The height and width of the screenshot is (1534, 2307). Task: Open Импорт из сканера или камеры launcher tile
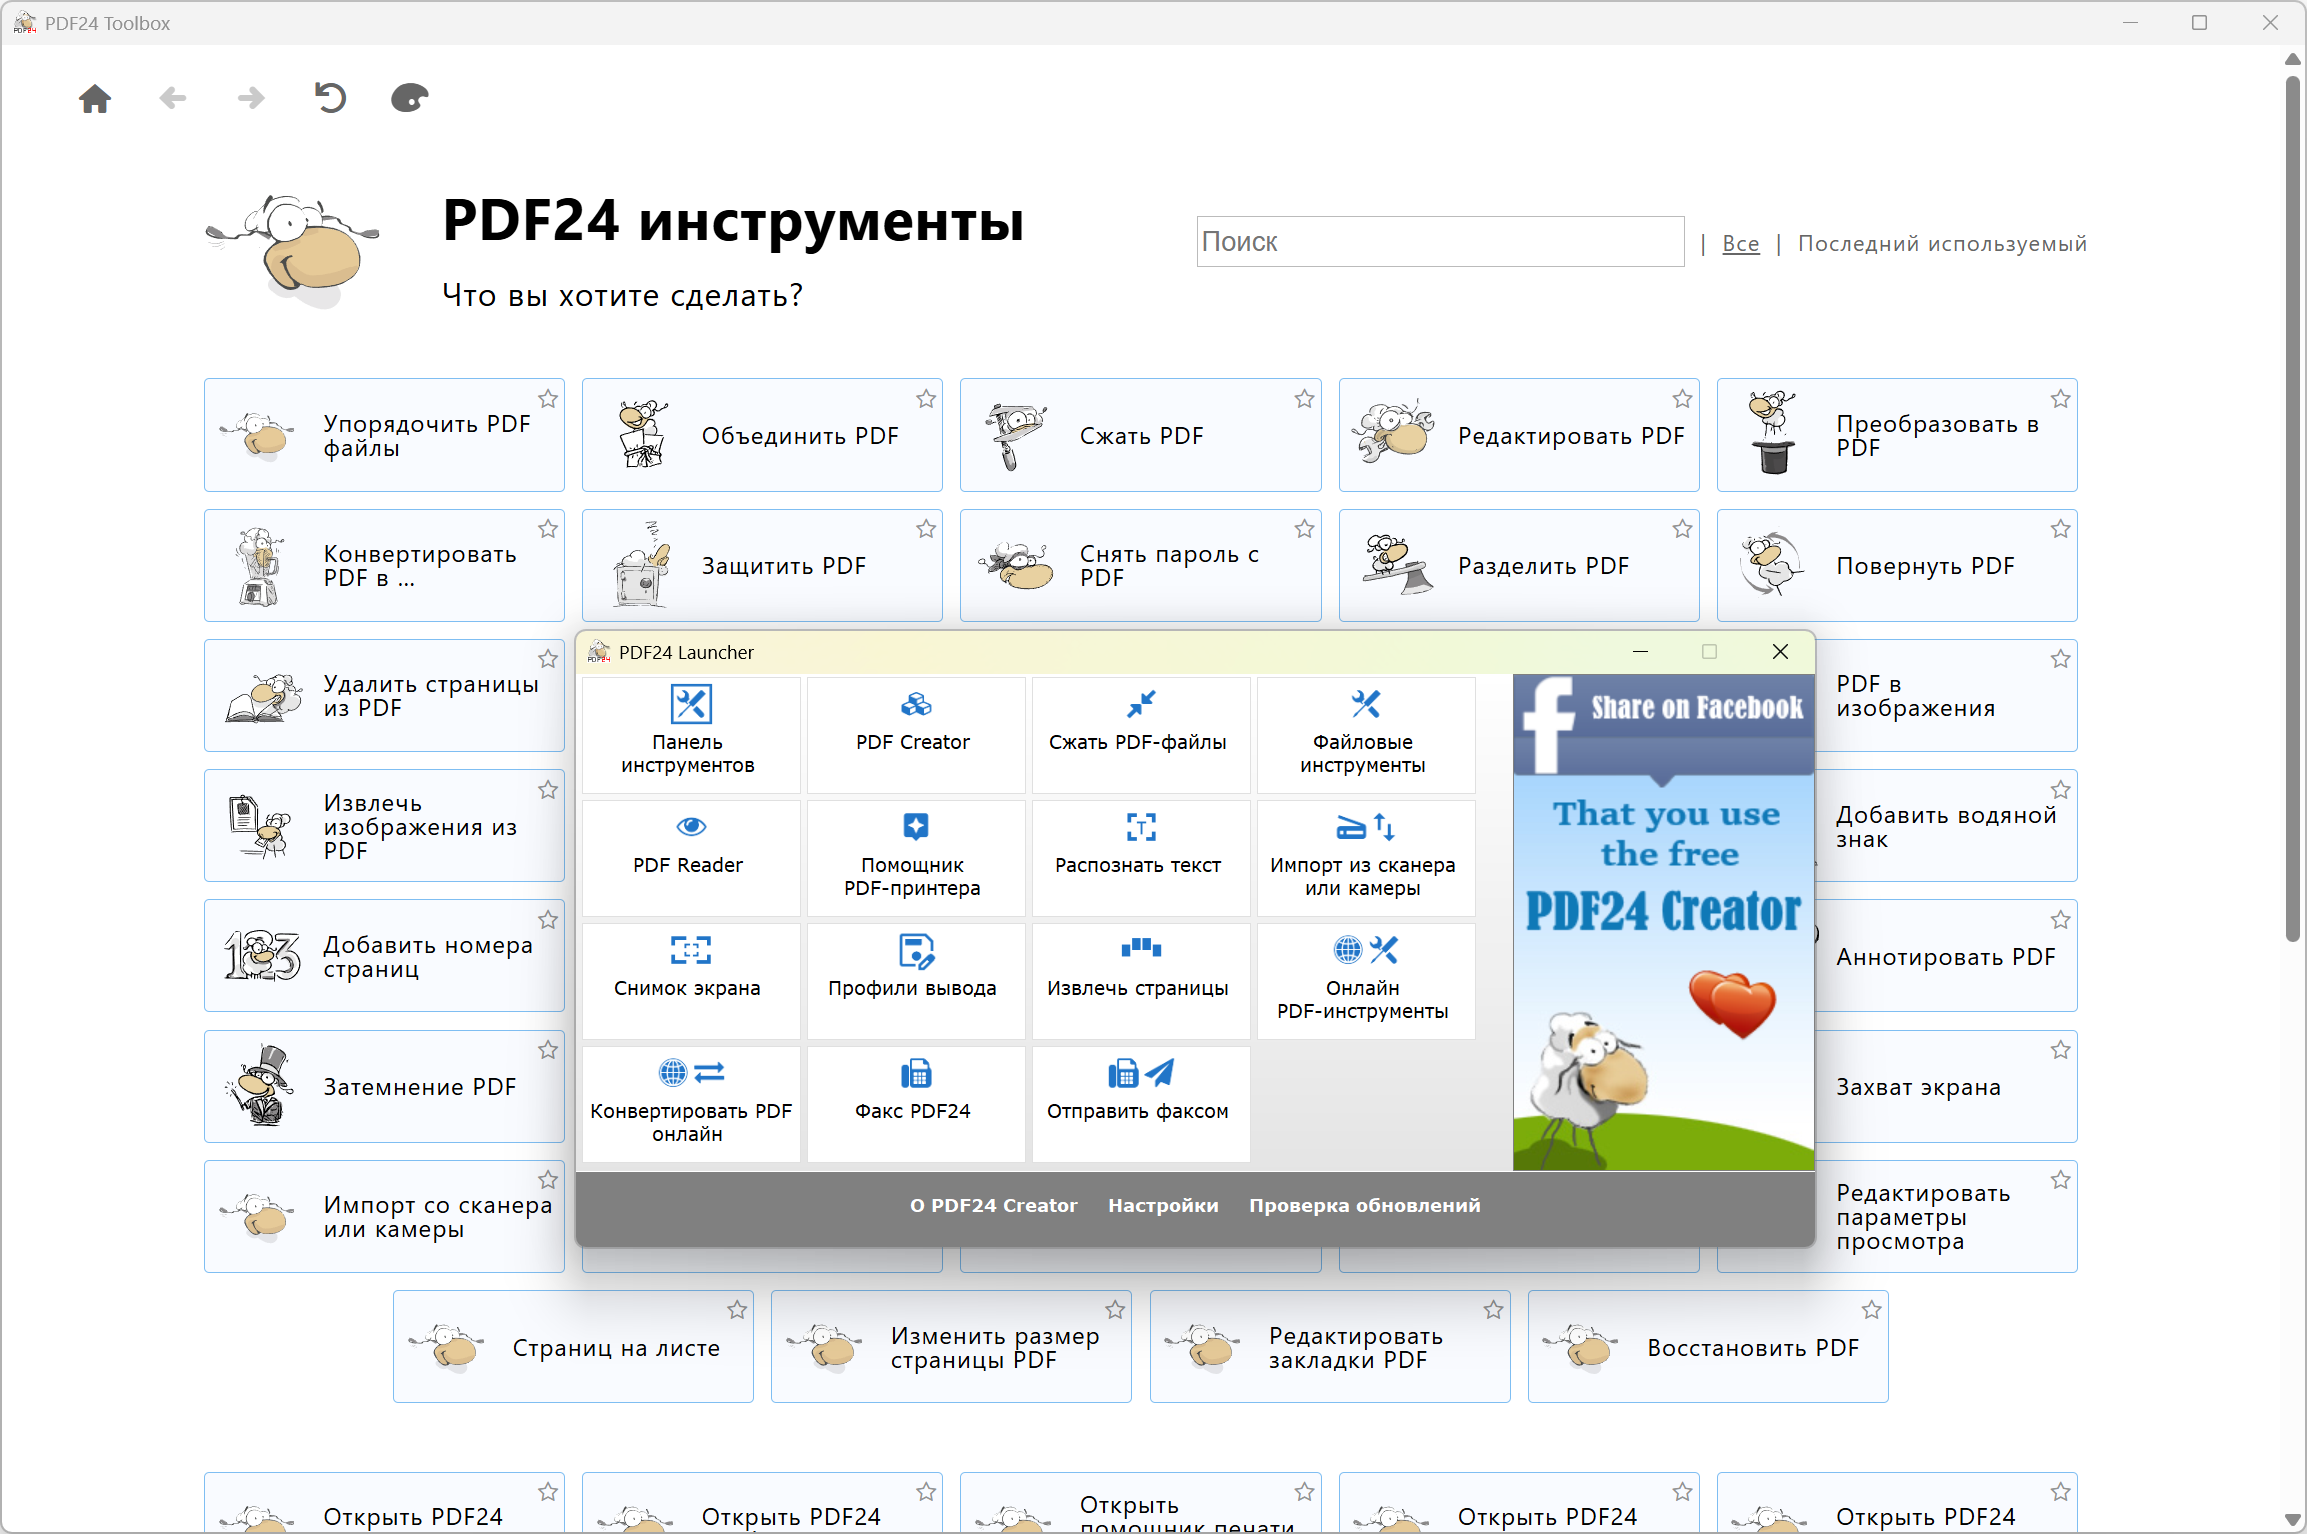(1365, 857)
